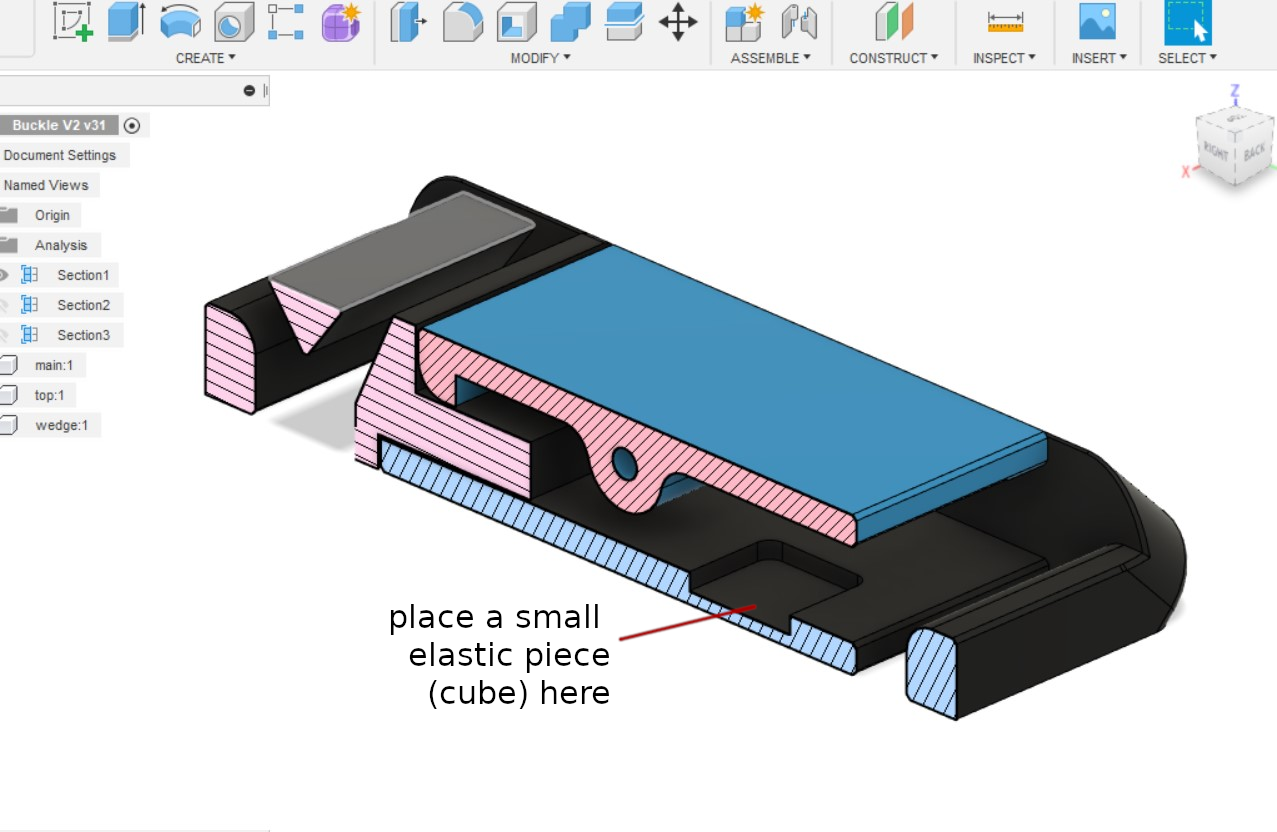Click the ViewCube RIGHT face
The width and height of the screenshot is (1277, 832).
[x=1217, y=152]
